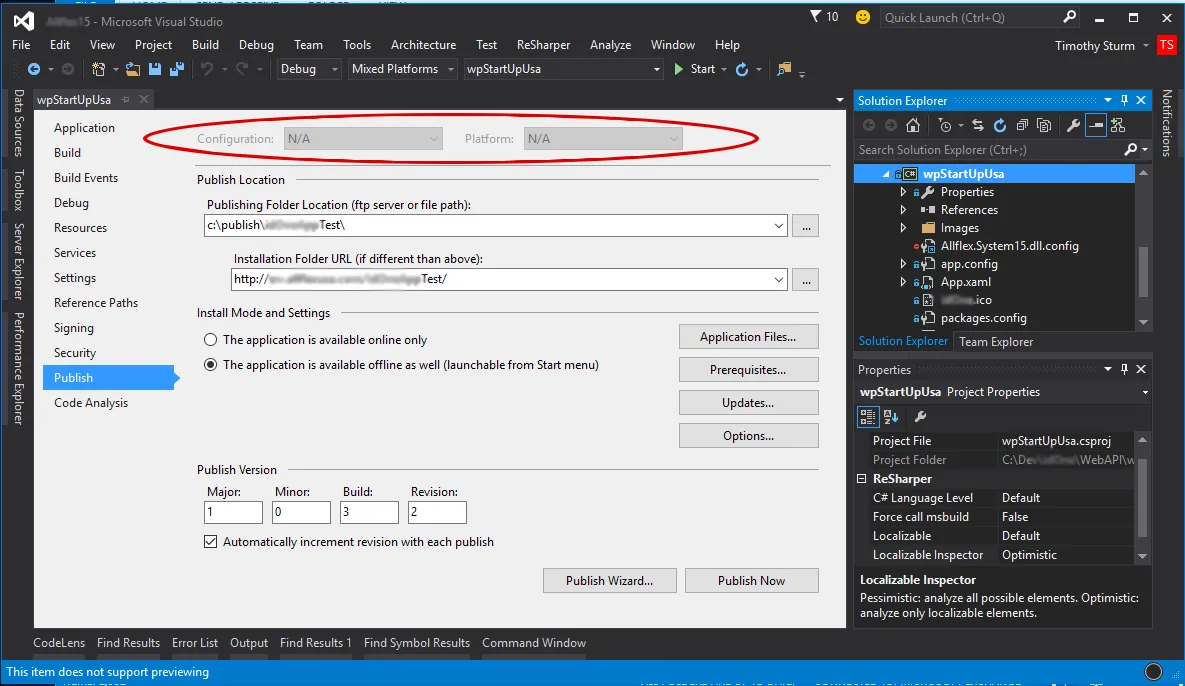
Task: Click the Application Files button
Action: pyautogui.click(x=748, y=337)
